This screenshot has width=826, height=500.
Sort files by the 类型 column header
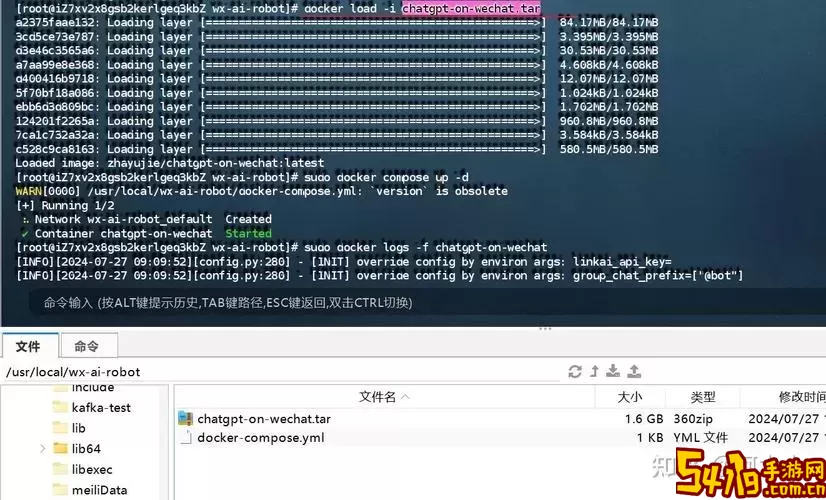click(703, 397)
